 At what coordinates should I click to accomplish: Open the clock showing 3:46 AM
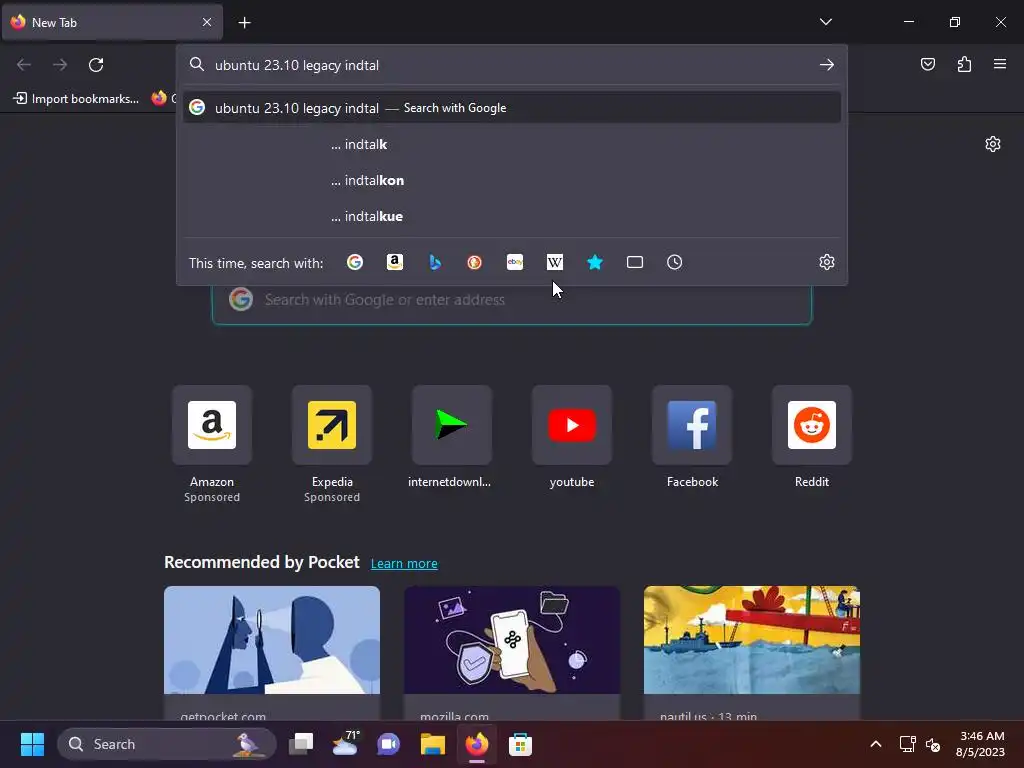980,744
